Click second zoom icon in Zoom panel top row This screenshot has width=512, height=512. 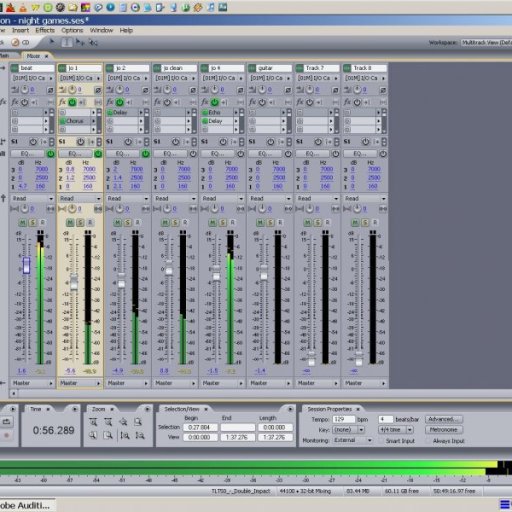click(108, 422)
